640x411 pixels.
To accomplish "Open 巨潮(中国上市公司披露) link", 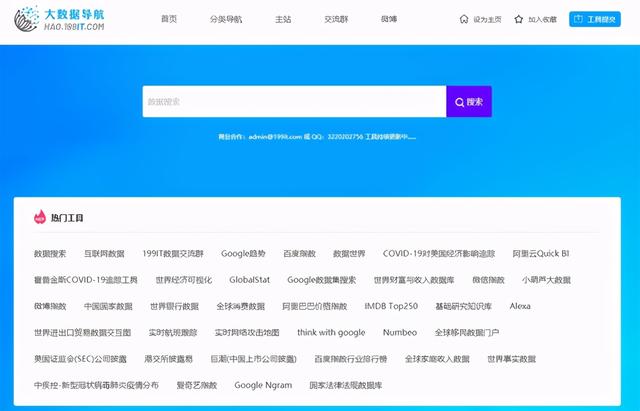I will [x=253, y=359].
